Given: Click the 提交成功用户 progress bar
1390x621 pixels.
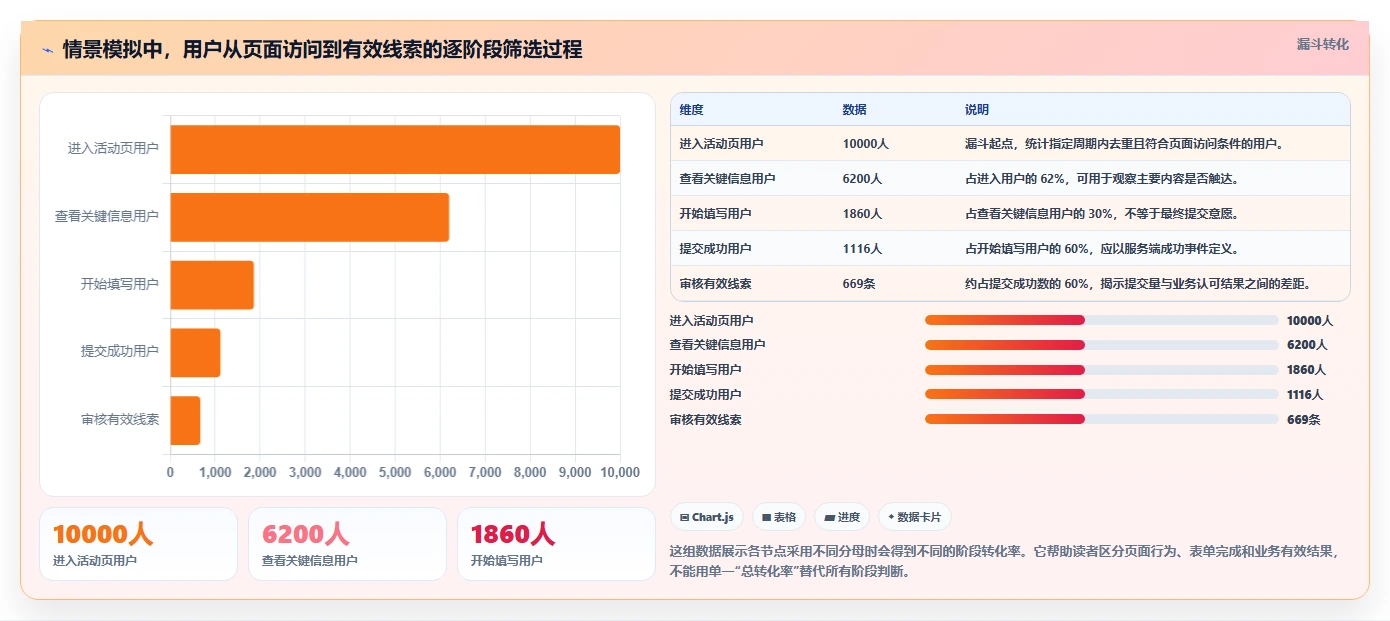Looking at the screenshot, I should 1101,394.
